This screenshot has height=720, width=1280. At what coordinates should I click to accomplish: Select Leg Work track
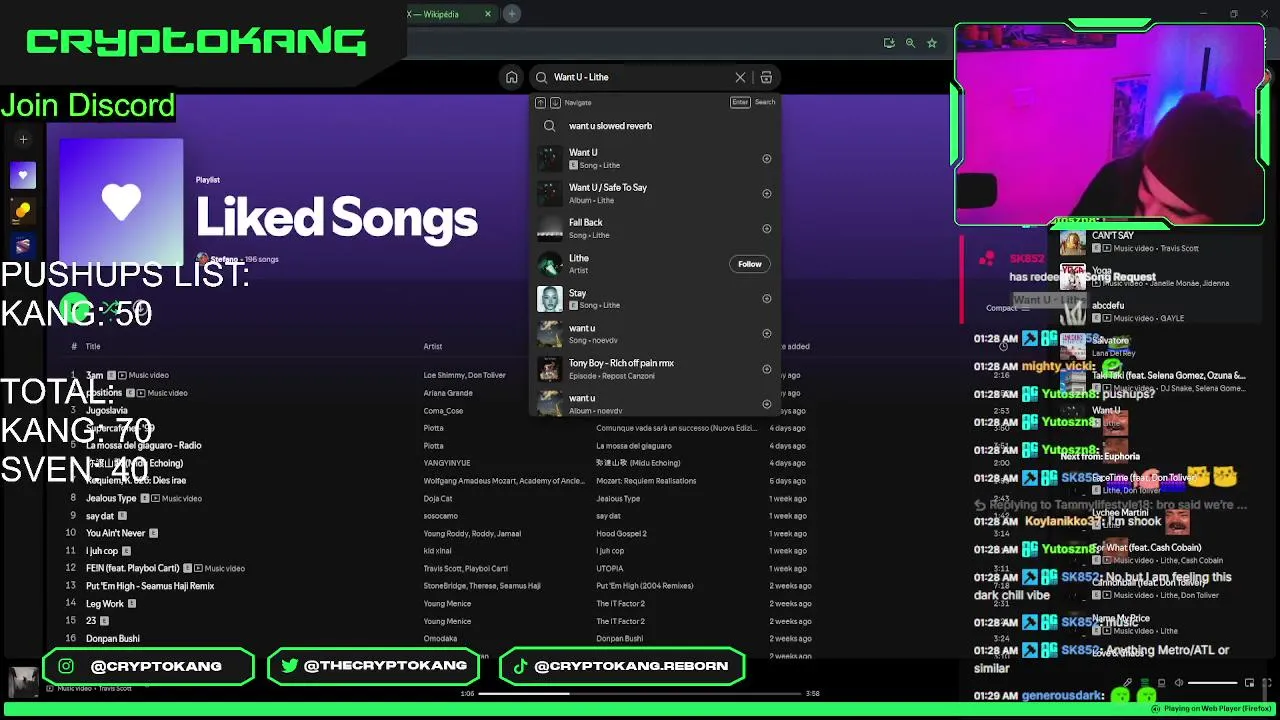tap(440, 603)
